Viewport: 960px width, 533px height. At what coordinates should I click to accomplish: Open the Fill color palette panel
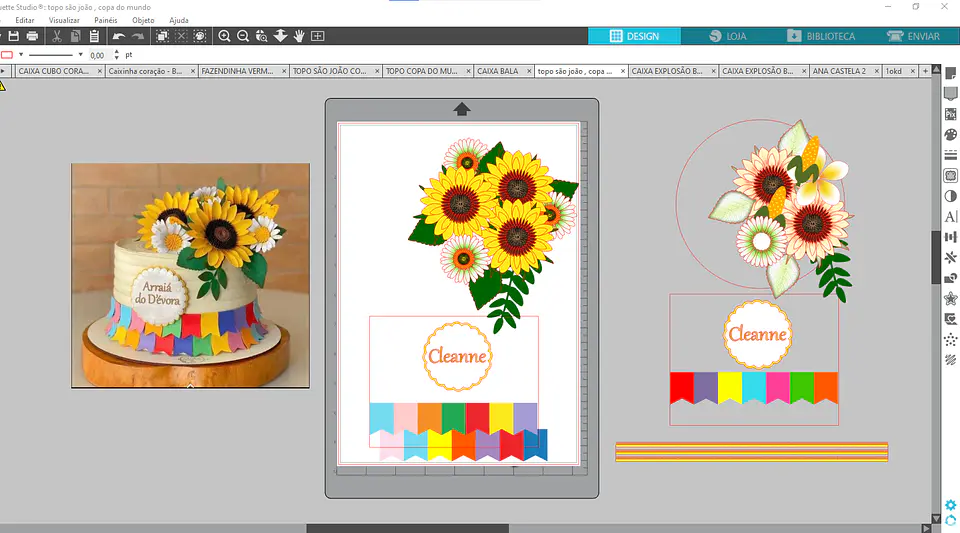pos(950,135)
